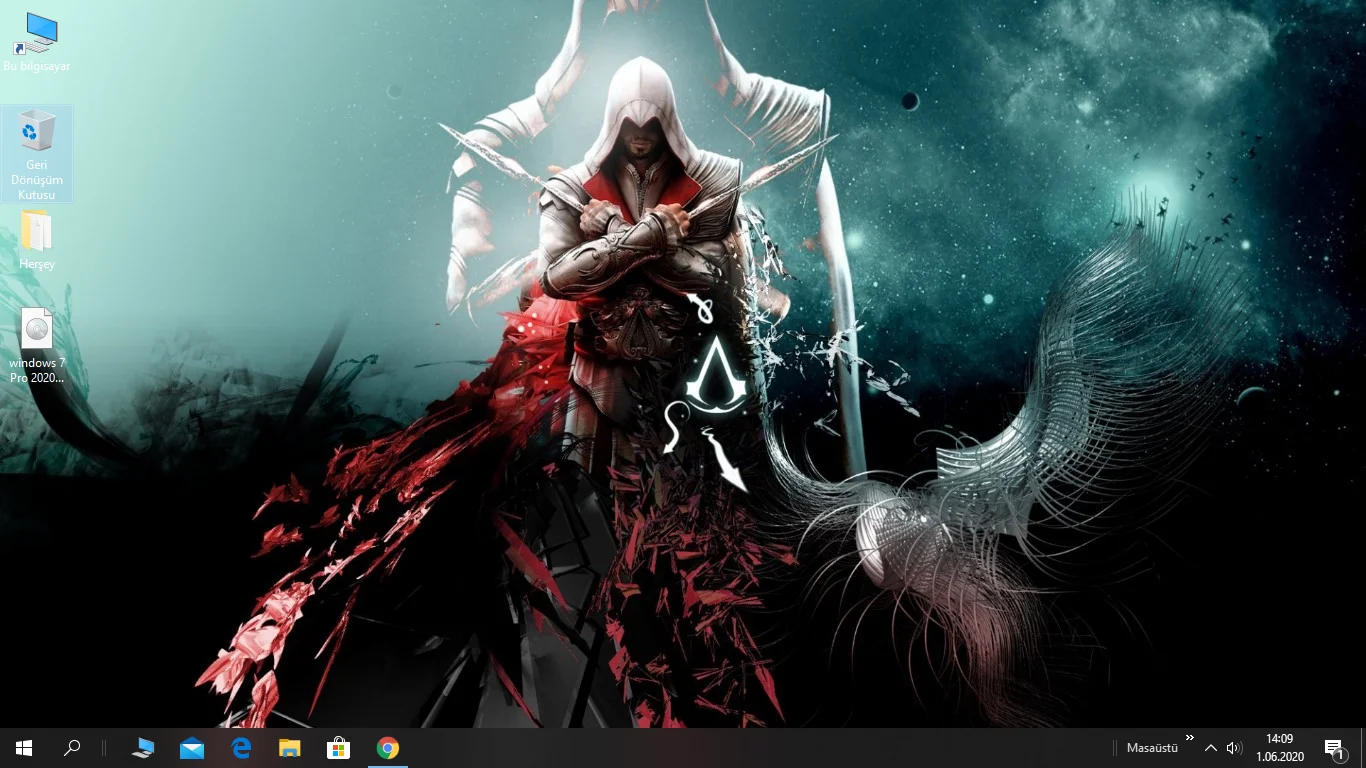The height and width of the screenshot is (768, 1366).
Task: Select the Herşey folder on the desktop
Action: 37,240
